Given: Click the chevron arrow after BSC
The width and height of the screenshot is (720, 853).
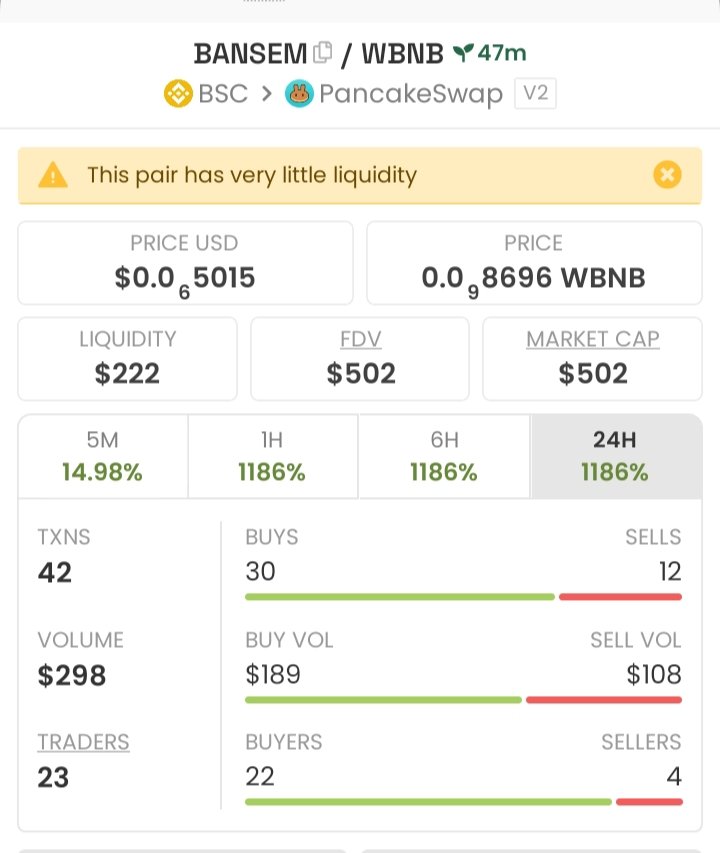Looking at the screenshot, I should coord(266,94).
